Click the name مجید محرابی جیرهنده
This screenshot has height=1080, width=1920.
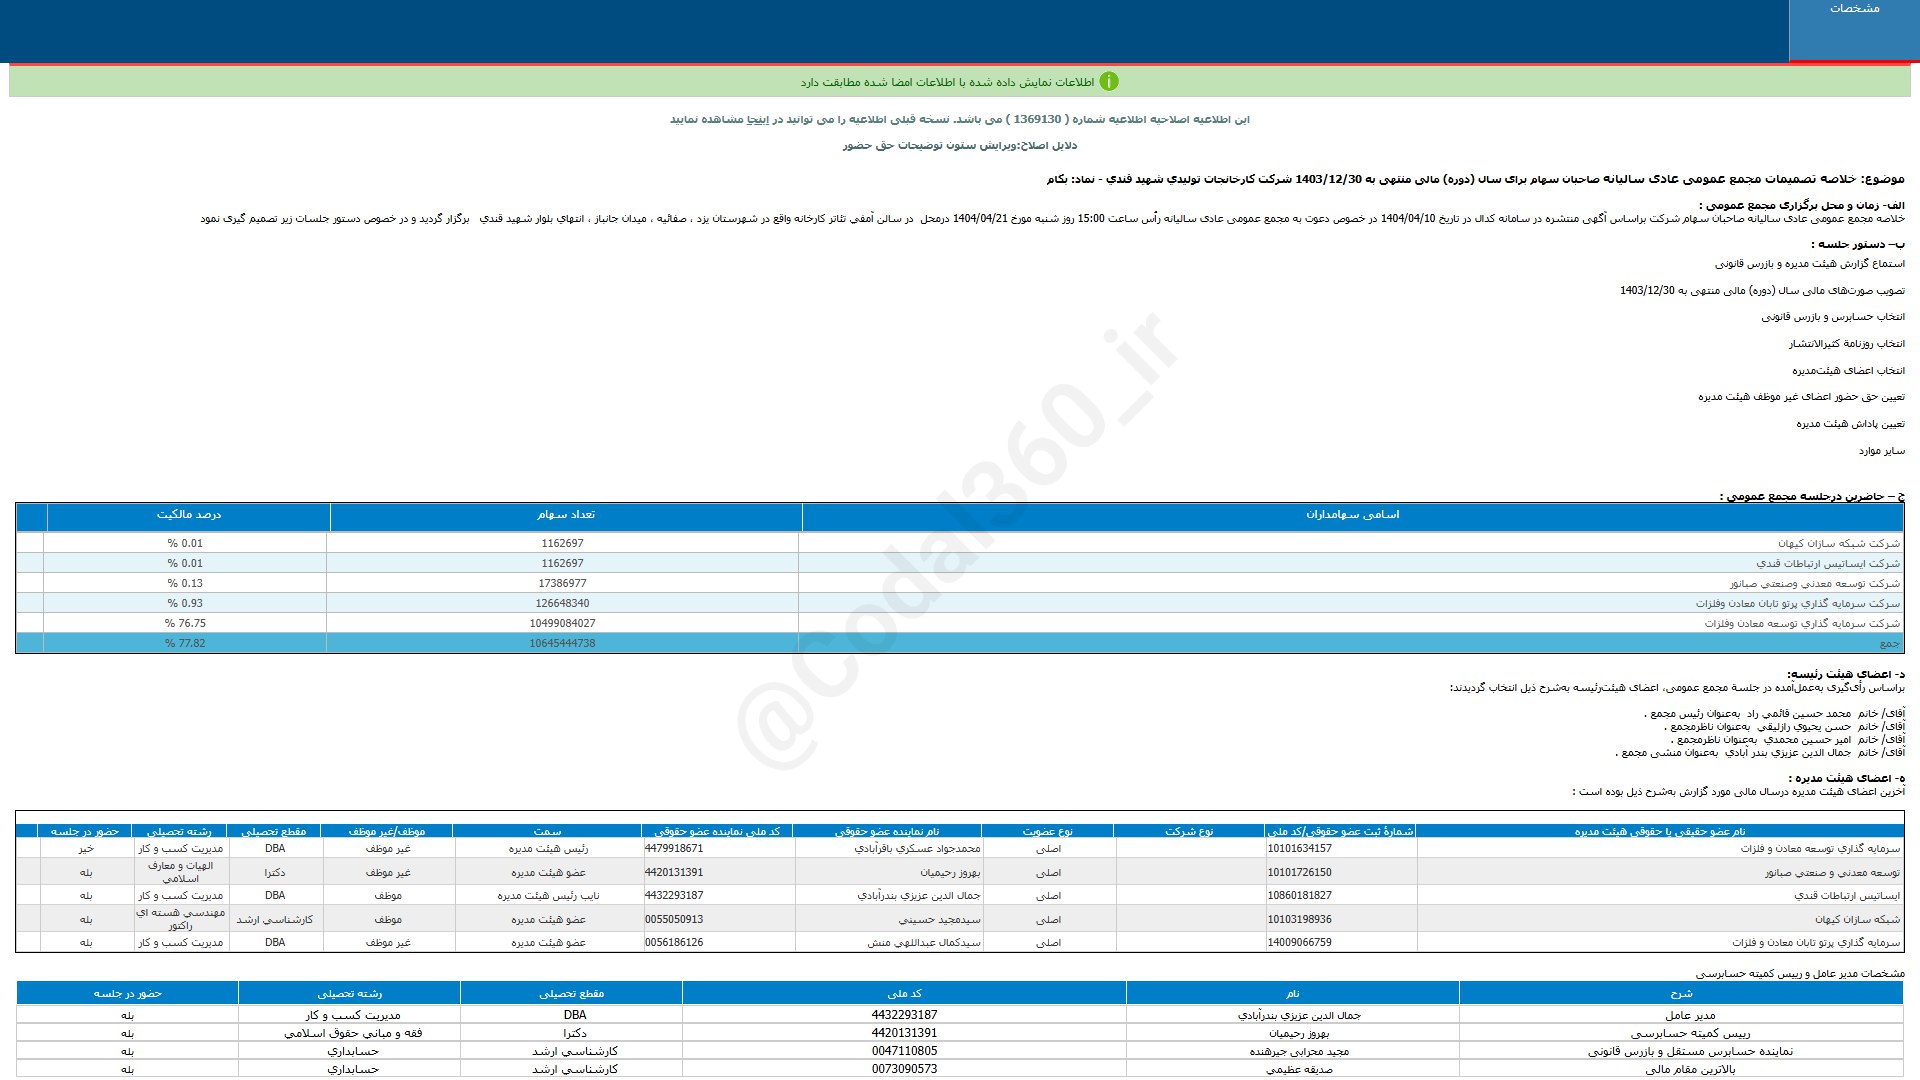1299,1051
